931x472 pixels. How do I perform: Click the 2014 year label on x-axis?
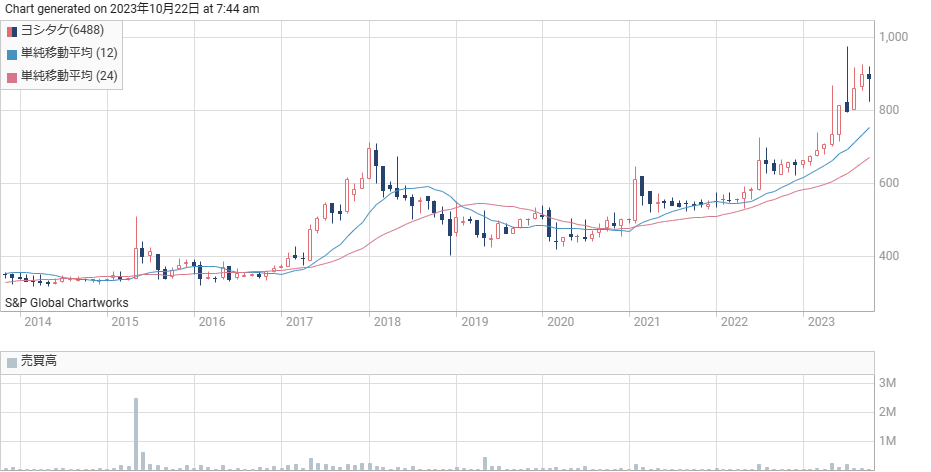pyautogui.click(x=38, y=322)
